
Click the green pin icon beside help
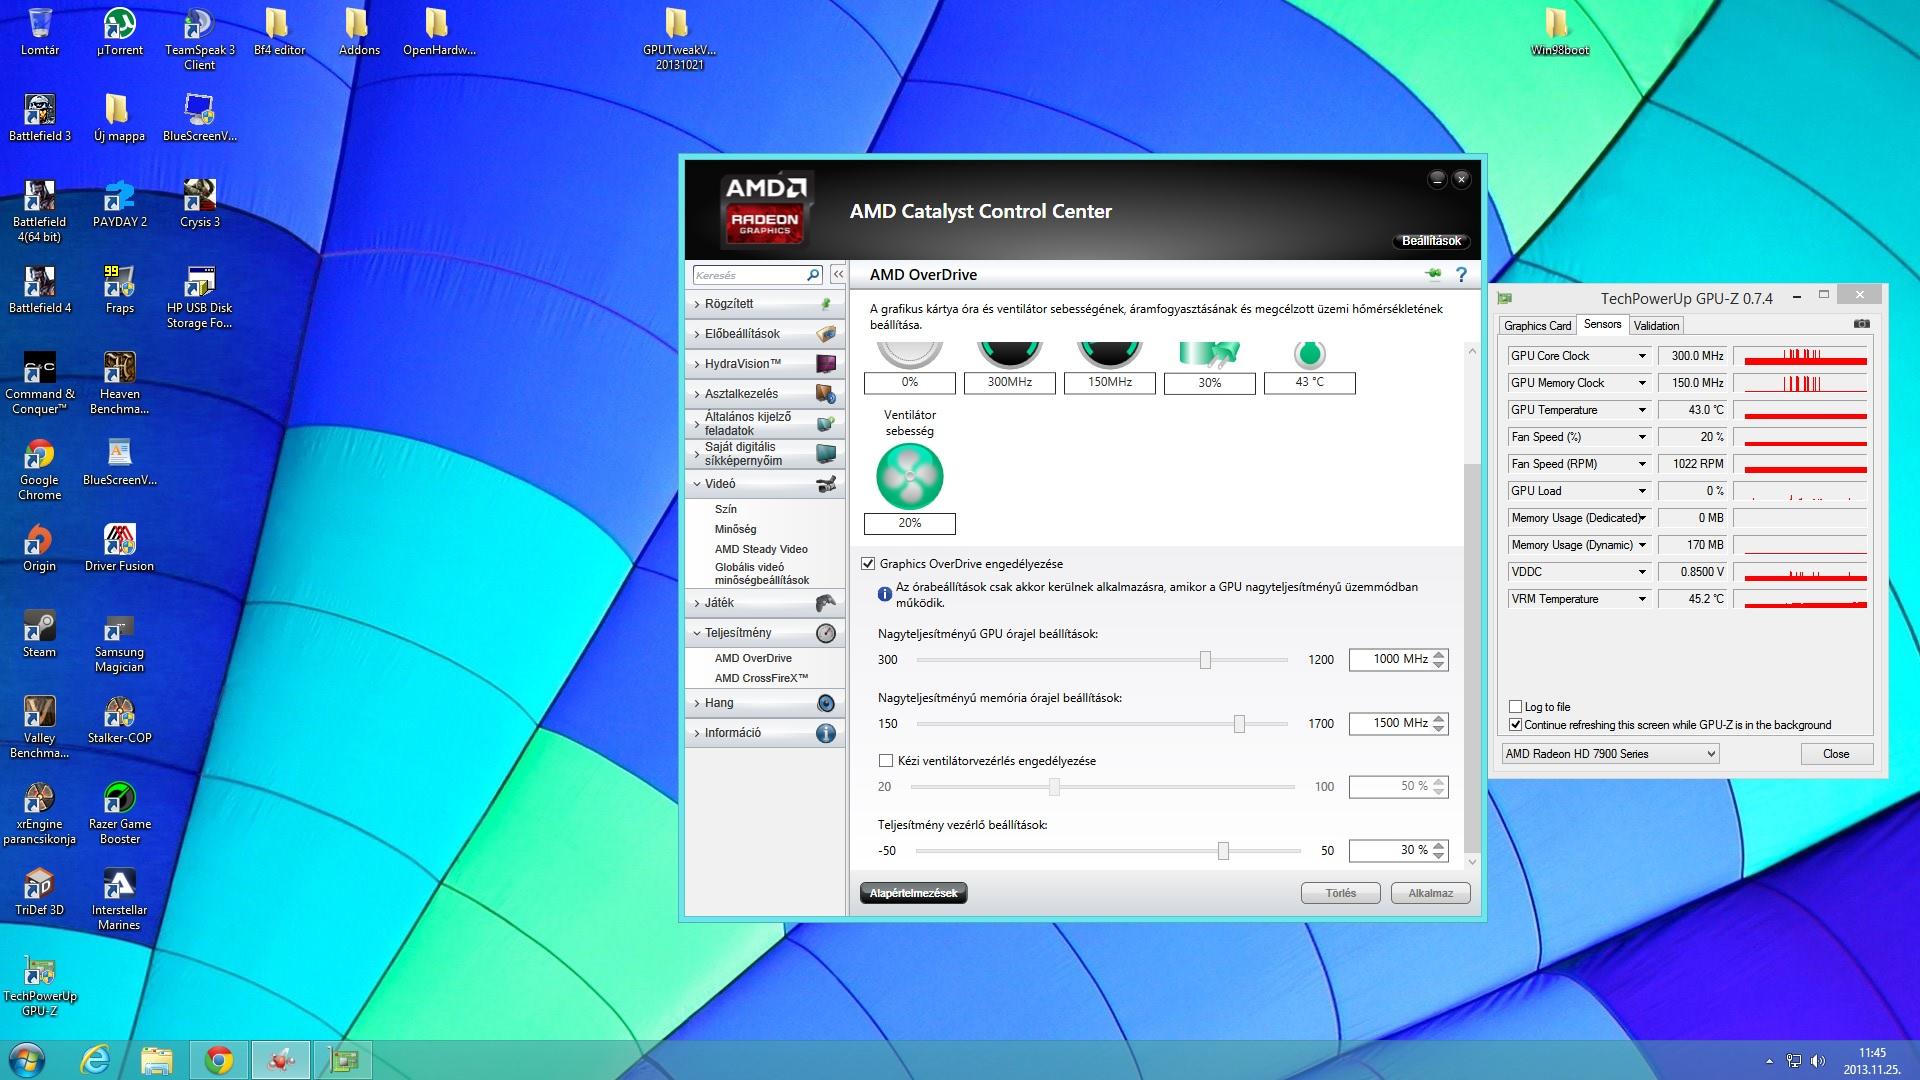point(1433,274)
